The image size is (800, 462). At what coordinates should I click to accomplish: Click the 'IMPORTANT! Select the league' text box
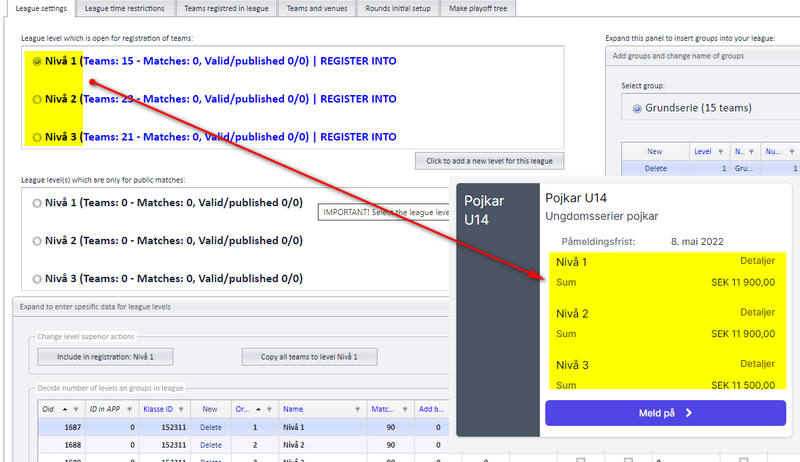tap(384, 212)
